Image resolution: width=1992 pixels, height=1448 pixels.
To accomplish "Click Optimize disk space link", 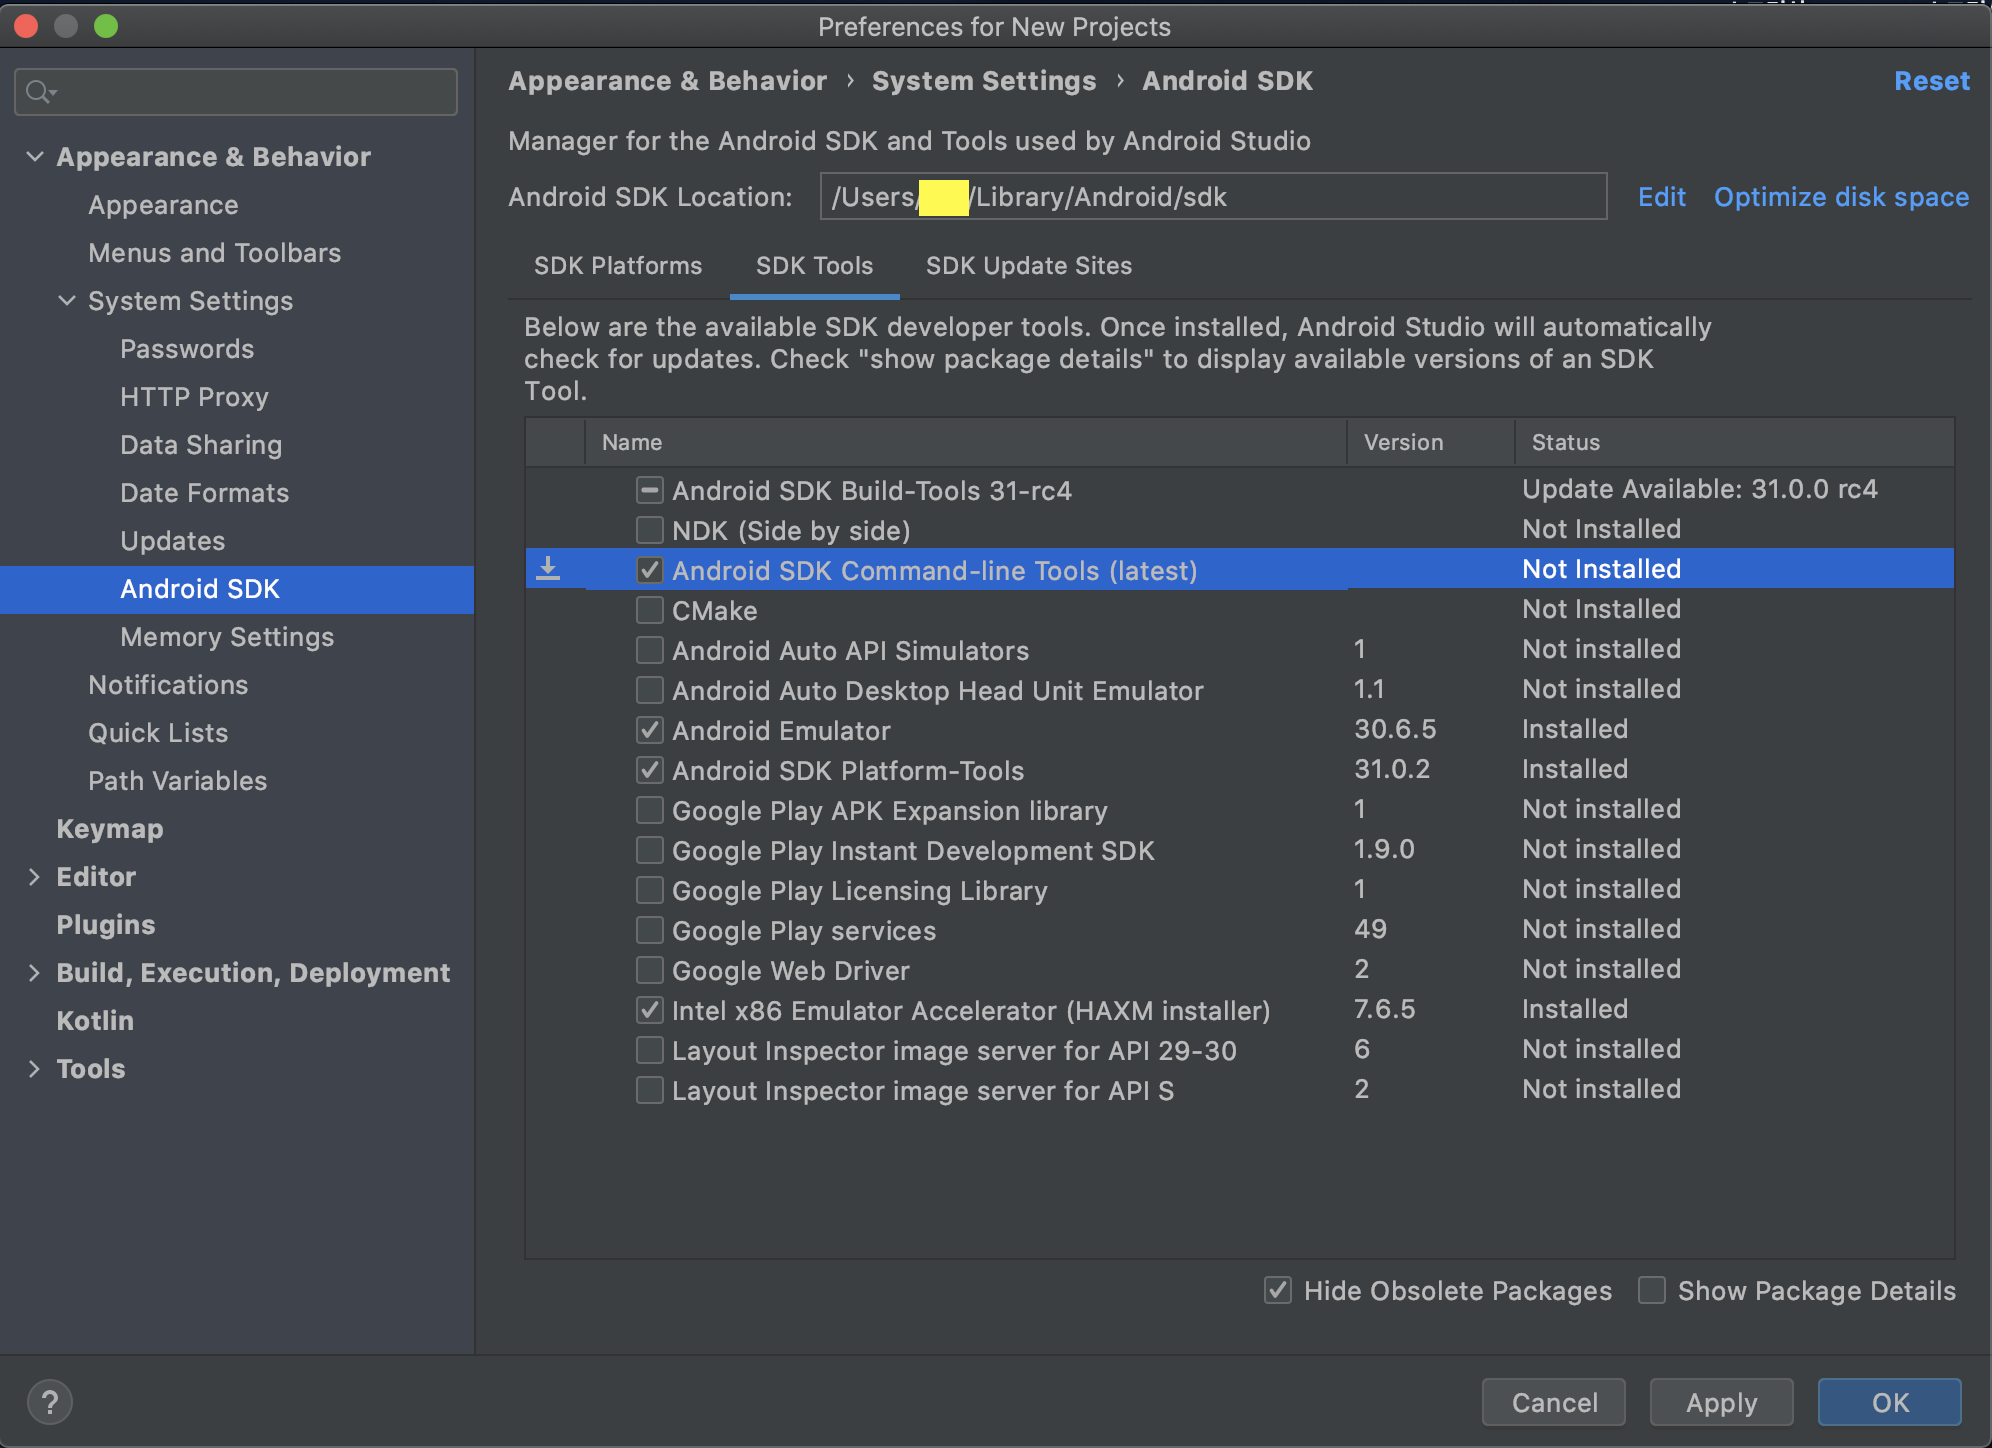I will coord(1841,197).
